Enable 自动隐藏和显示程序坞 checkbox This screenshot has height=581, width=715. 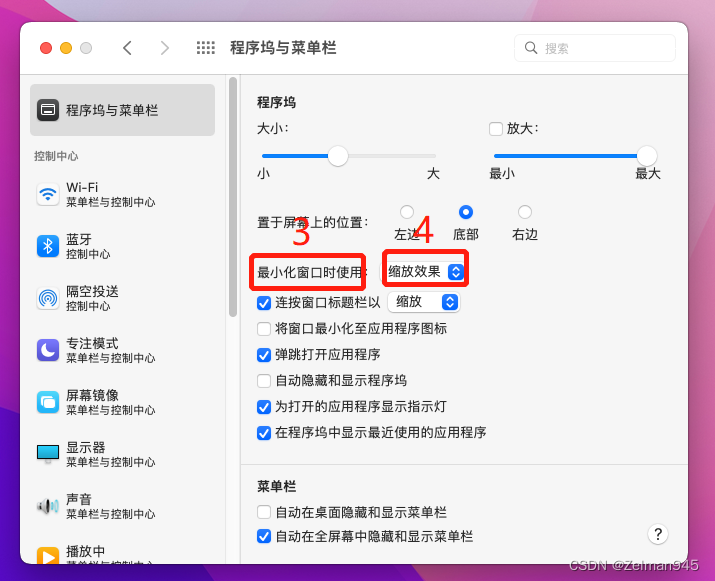264,381
